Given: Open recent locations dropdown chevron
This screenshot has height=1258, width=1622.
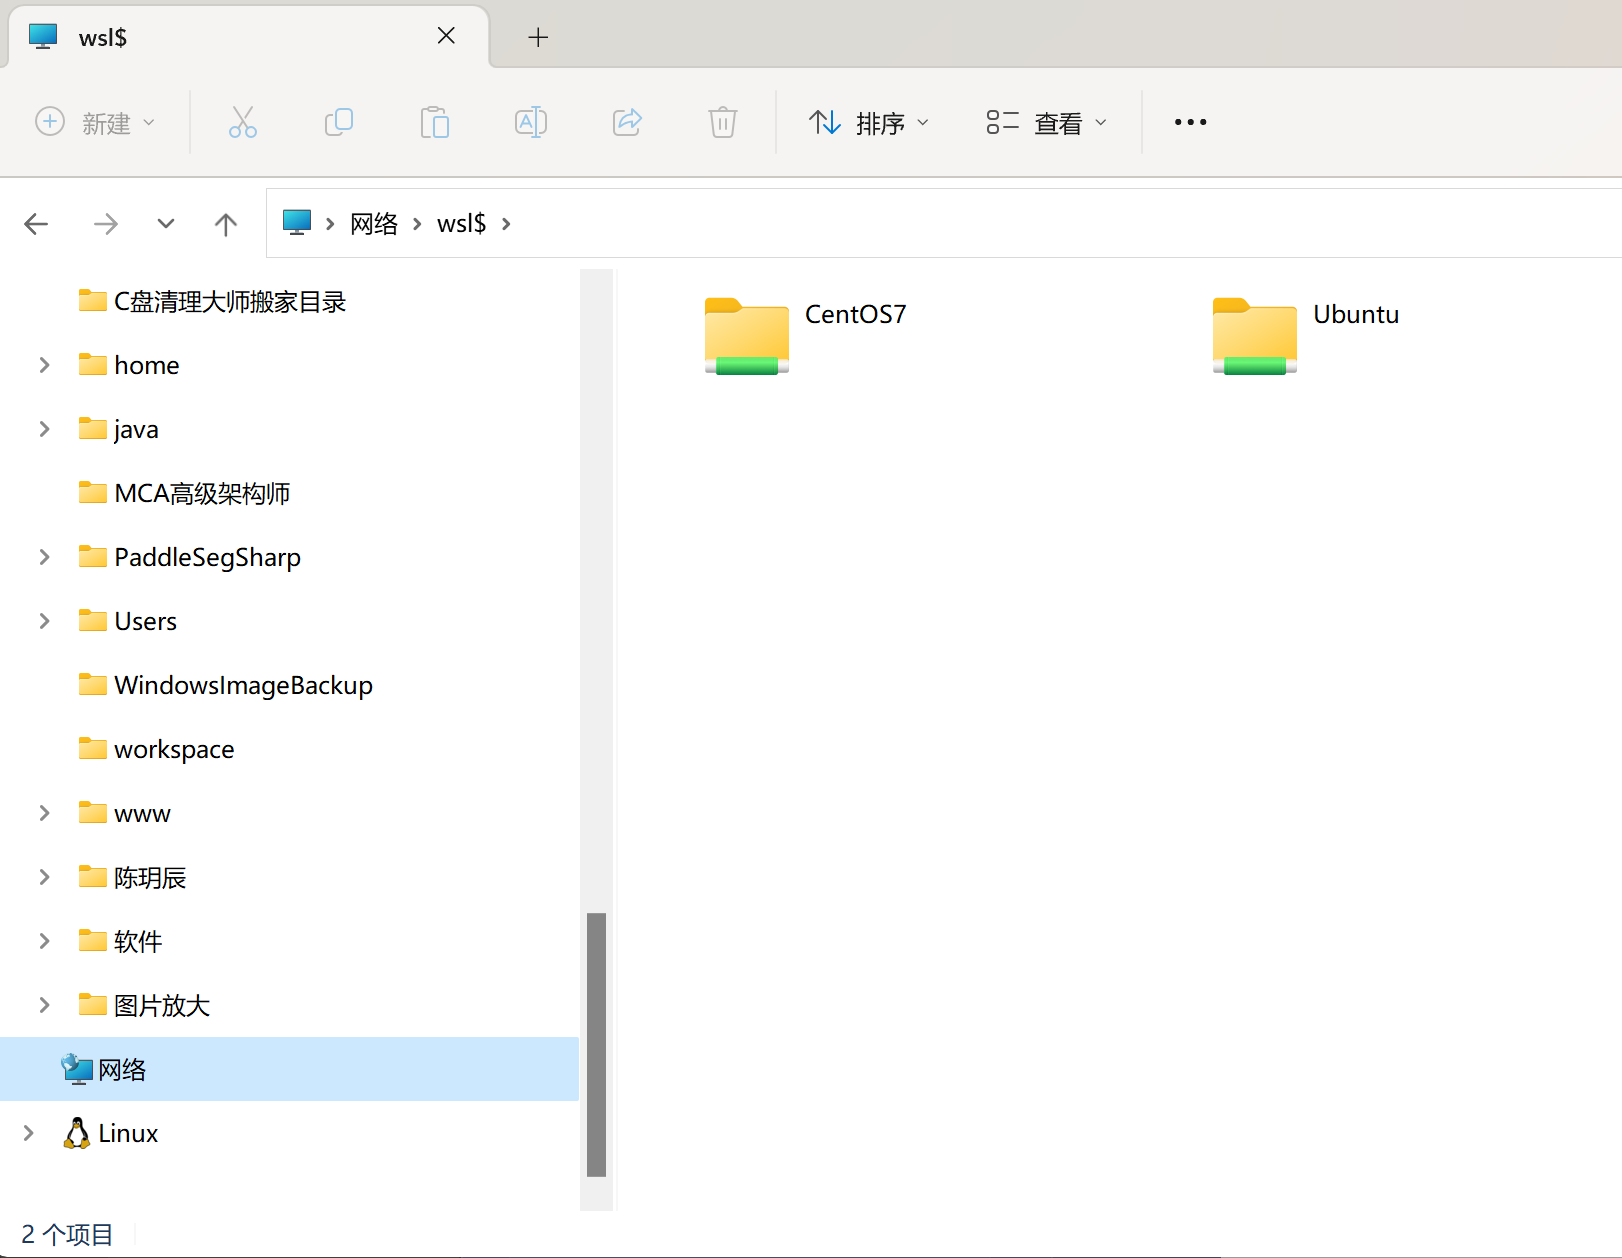Looking at the screenshot, I should [166, 224].
